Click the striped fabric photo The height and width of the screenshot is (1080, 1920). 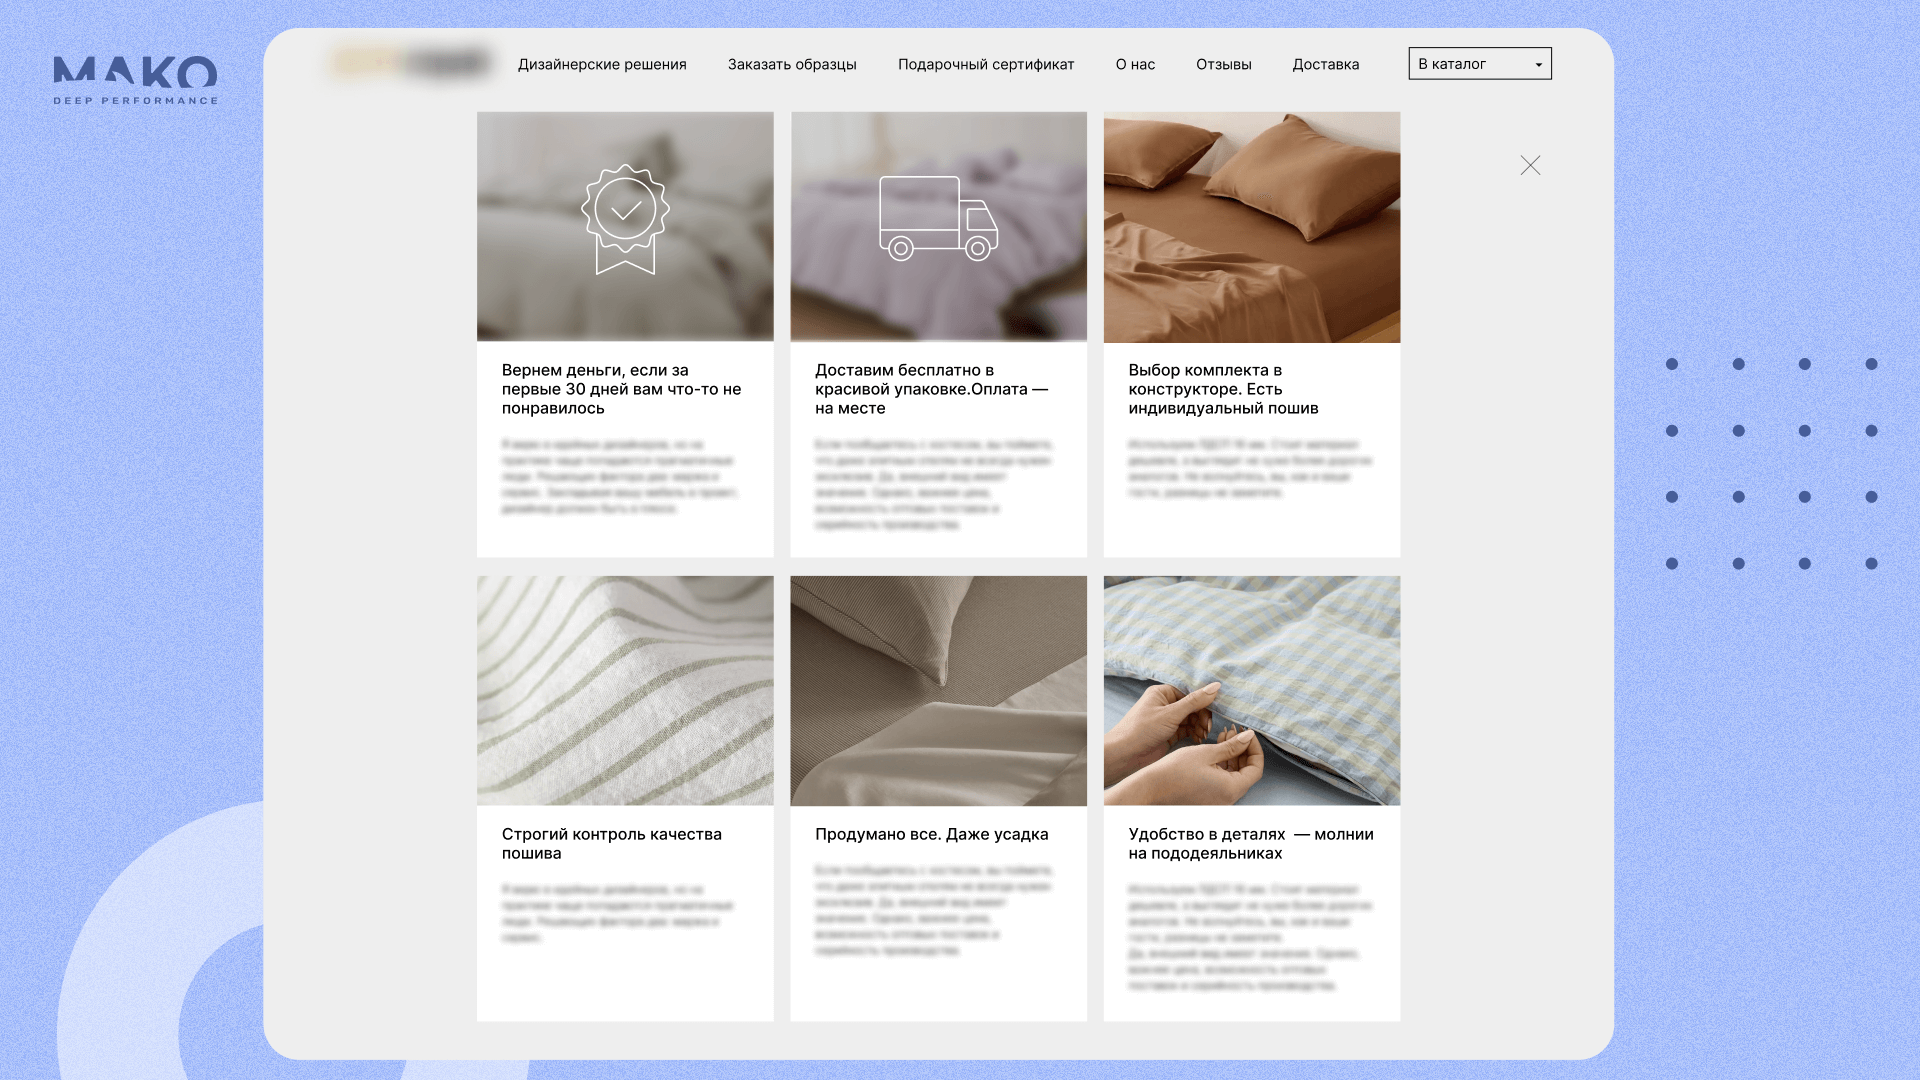tap(625, 690)
